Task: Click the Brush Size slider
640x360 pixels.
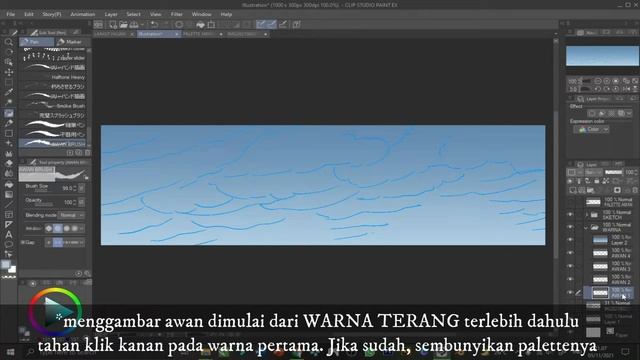Action: [x=45, y=191]
